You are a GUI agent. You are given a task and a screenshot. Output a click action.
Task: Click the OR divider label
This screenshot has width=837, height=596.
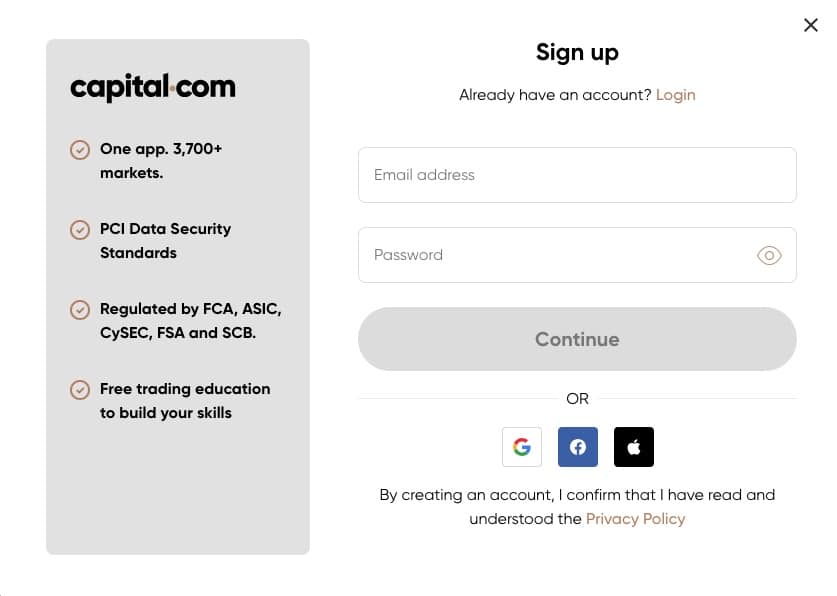pos(577,398)
